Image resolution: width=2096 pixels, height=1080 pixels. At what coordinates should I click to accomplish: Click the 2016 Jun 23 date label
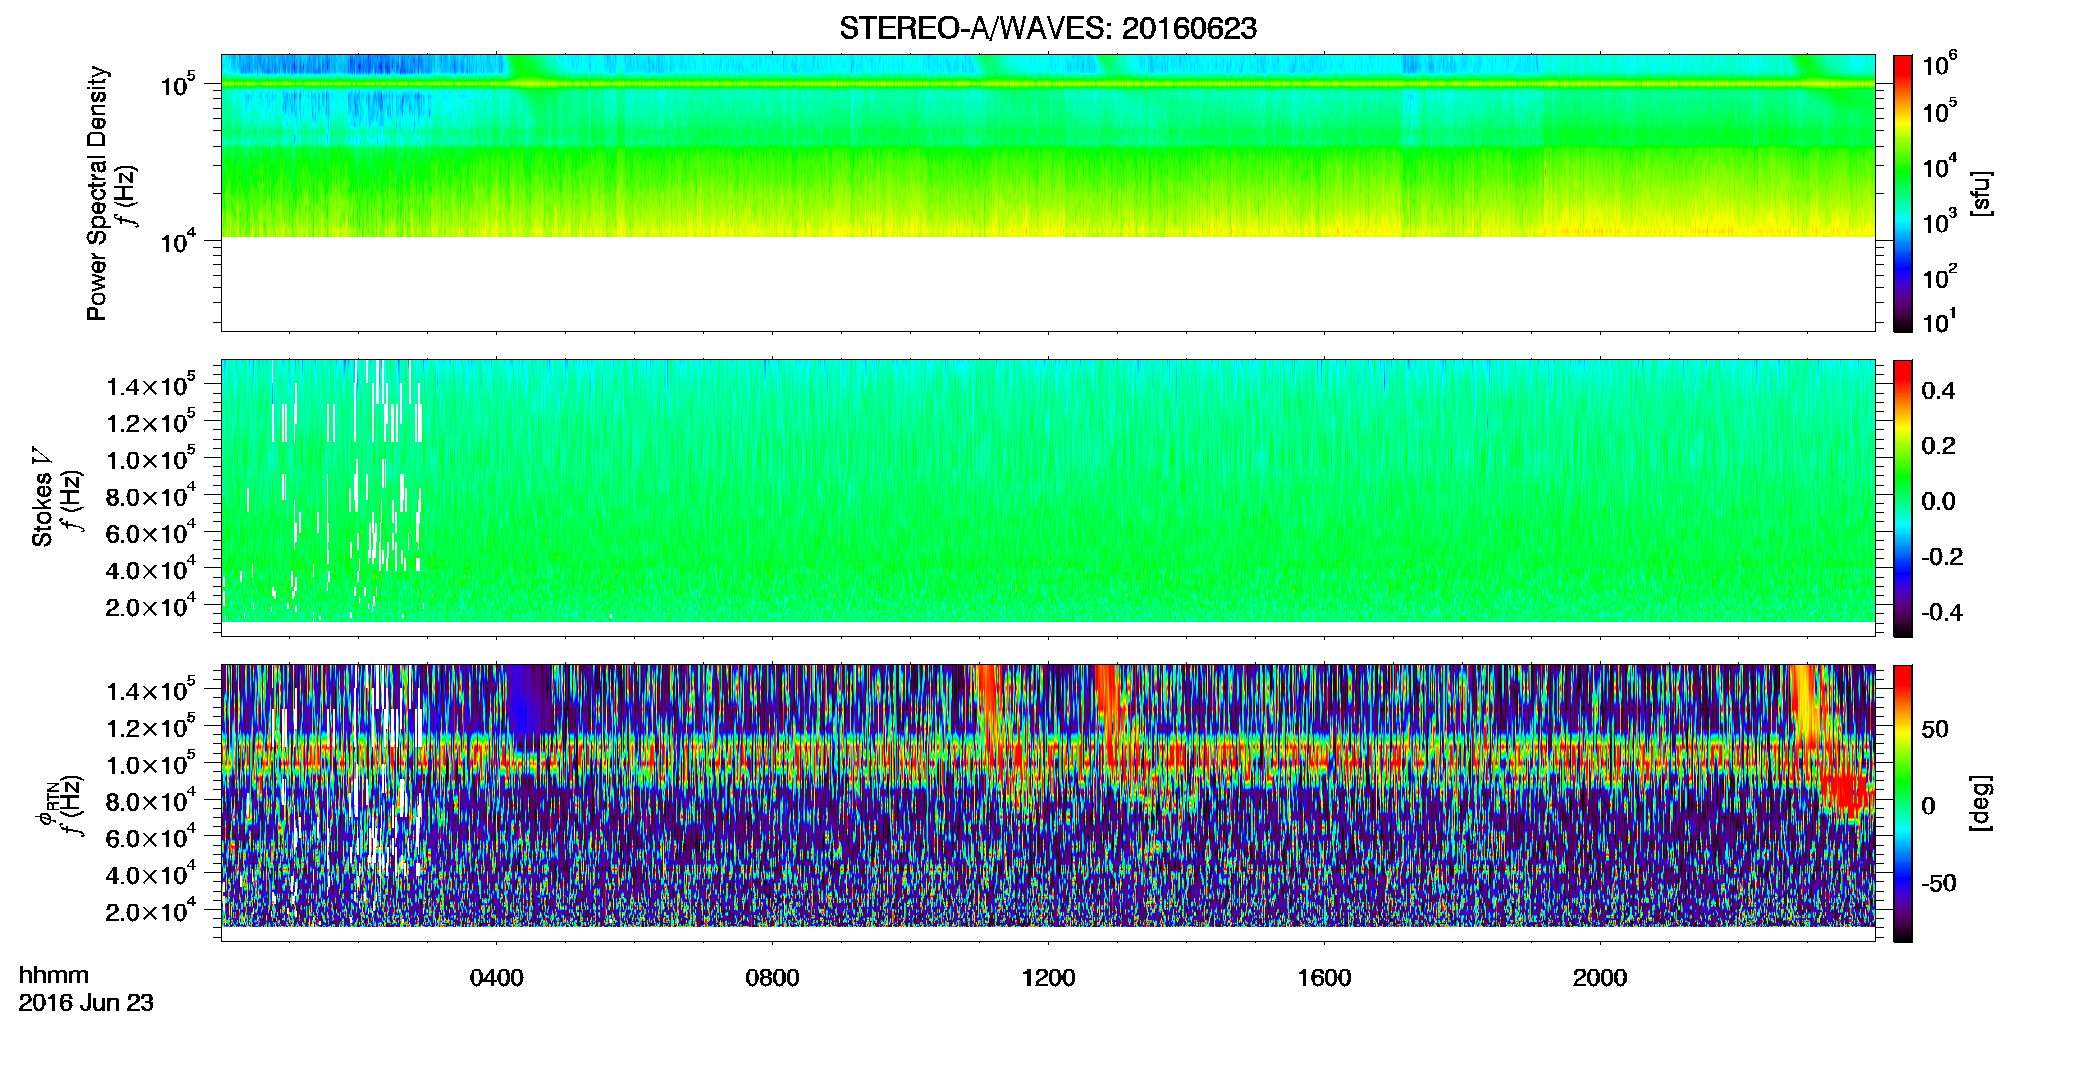pos(86,1003)
